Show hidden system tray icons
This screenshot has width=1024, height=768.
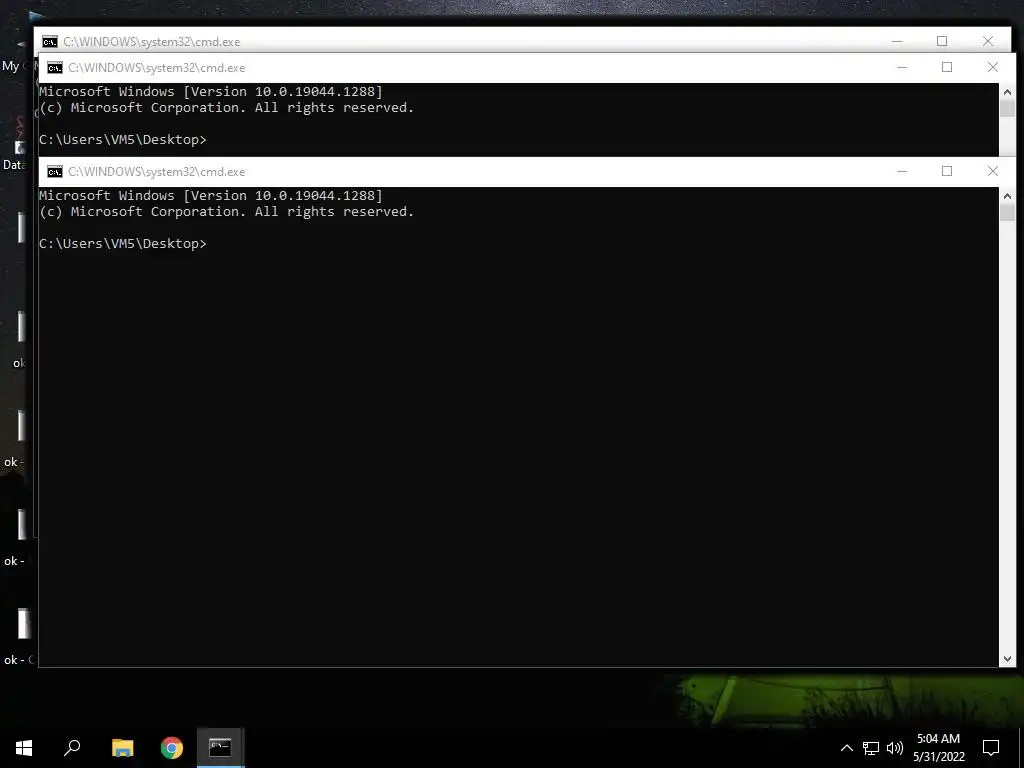pos(846,748)
